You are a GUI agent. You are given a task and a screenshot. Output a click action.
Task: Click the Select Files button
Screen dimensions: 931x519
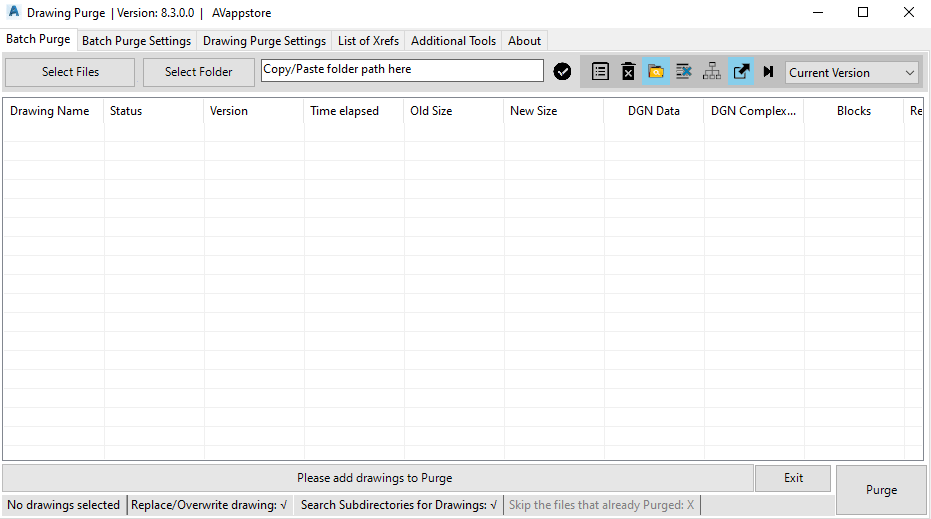point(70,72)
